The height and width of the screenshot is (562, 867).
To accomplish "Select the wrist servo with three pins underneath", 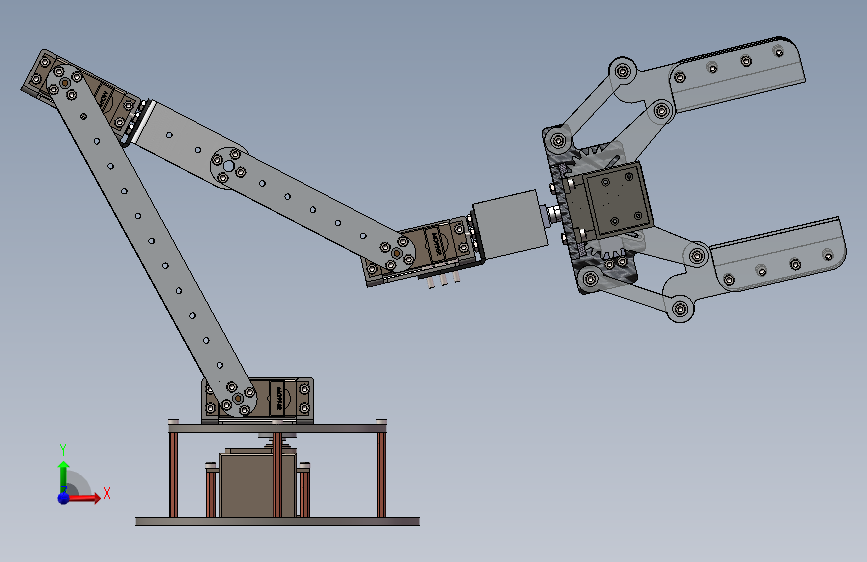I will tap(423, 252).
